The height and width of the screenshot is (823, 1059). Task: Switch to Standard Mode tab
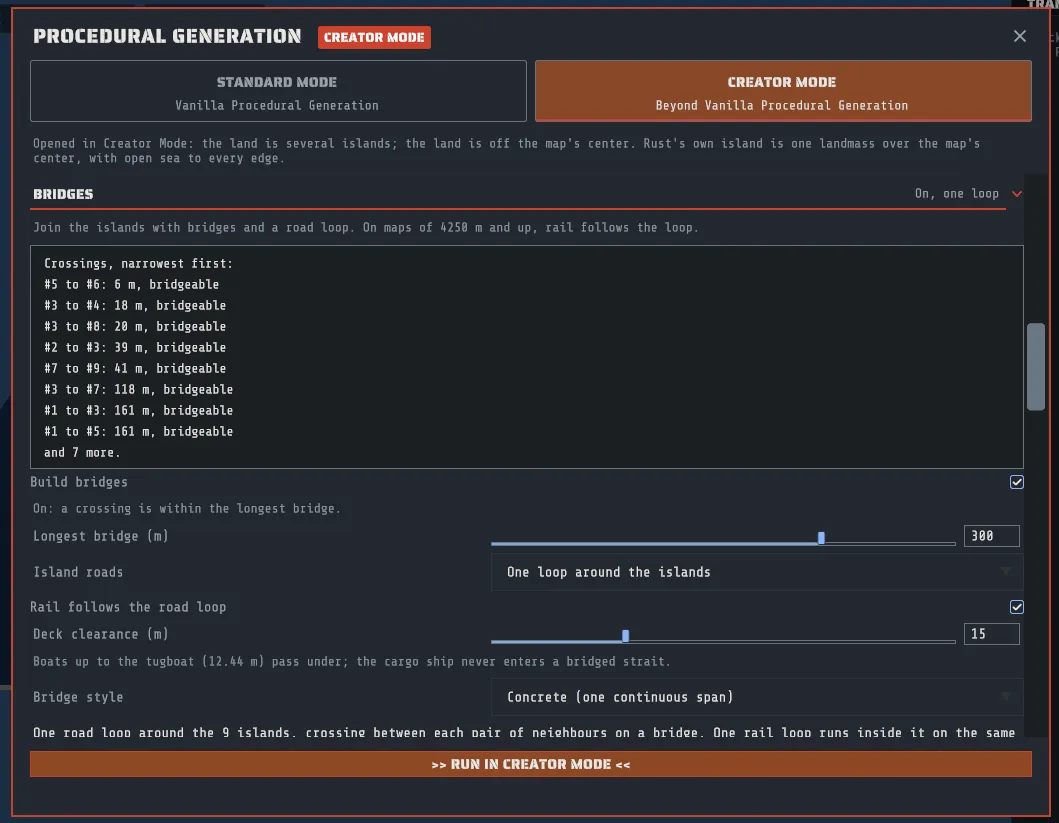[278, 91]
